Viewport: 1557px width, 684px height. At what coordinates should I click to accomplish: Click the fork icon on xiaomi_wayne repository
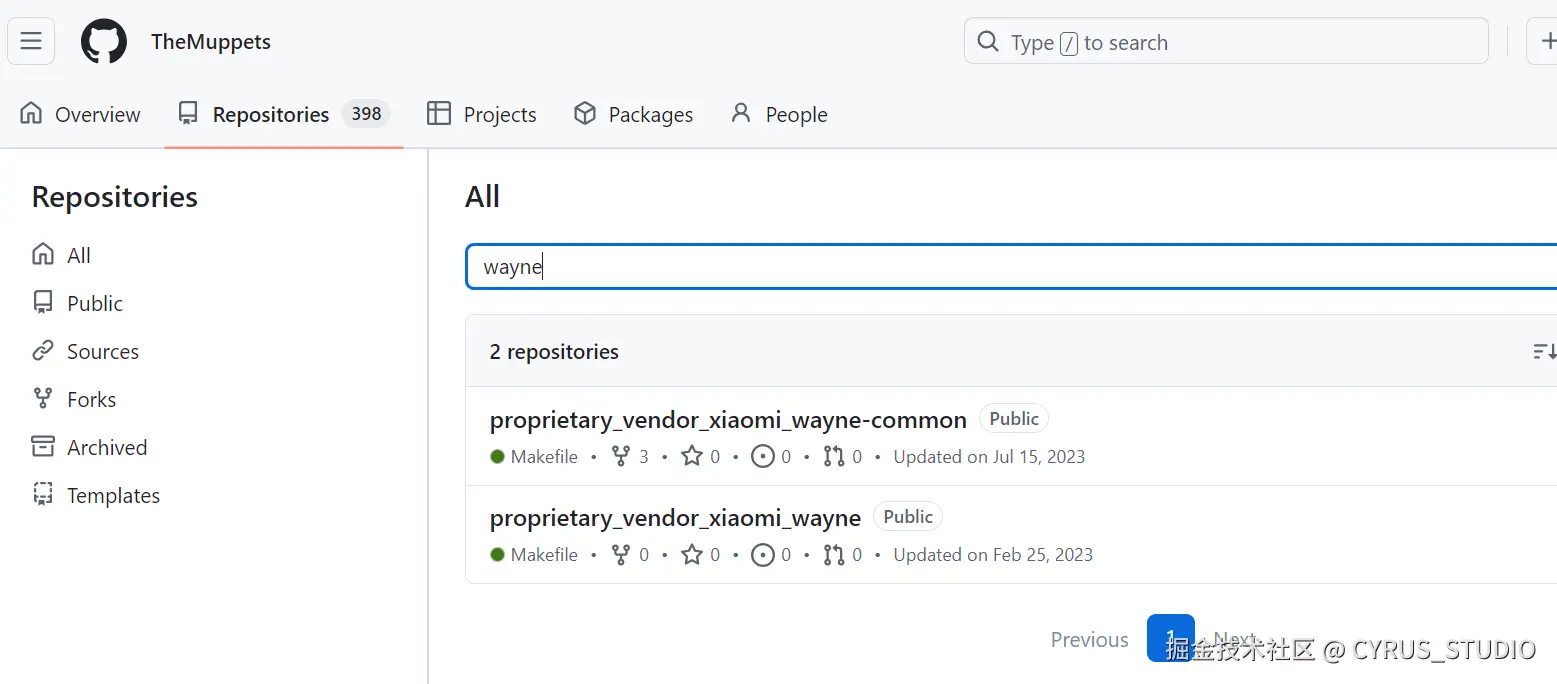coord(621,555)
